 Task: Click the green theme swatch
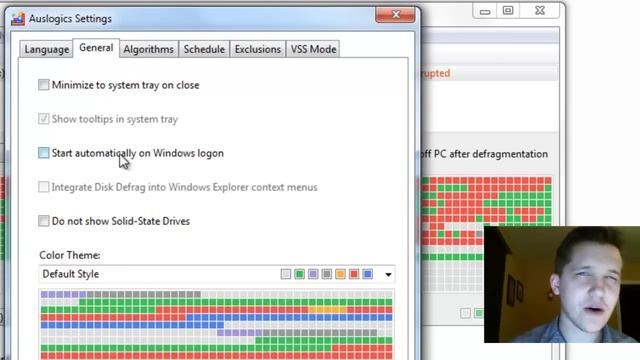pos(300,274)
